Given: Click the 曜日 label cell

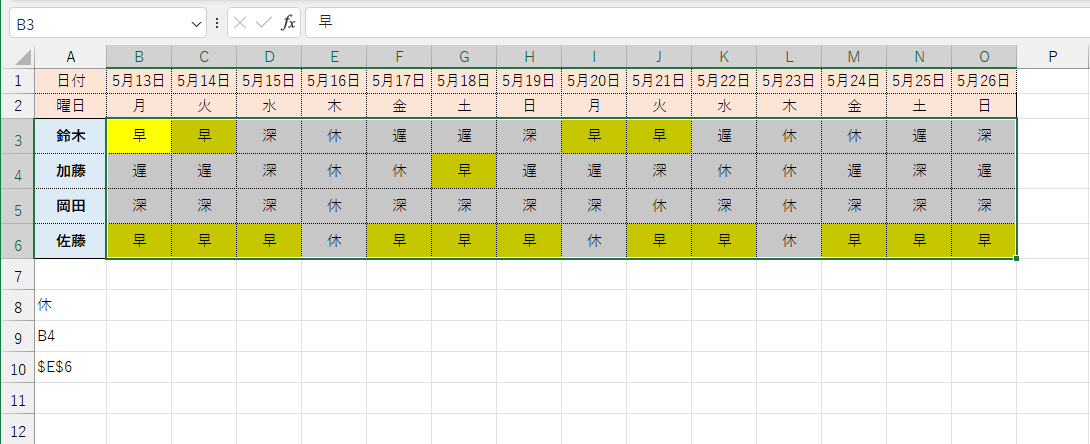Looking at the screenshot, I should (x=70, y=104).
